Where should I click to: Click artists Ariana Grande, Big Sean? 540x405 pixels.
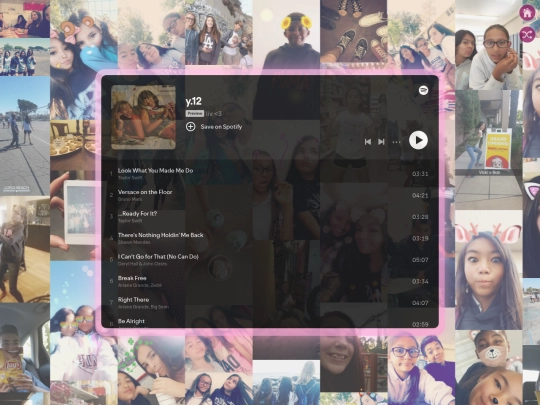pos(143,307)
